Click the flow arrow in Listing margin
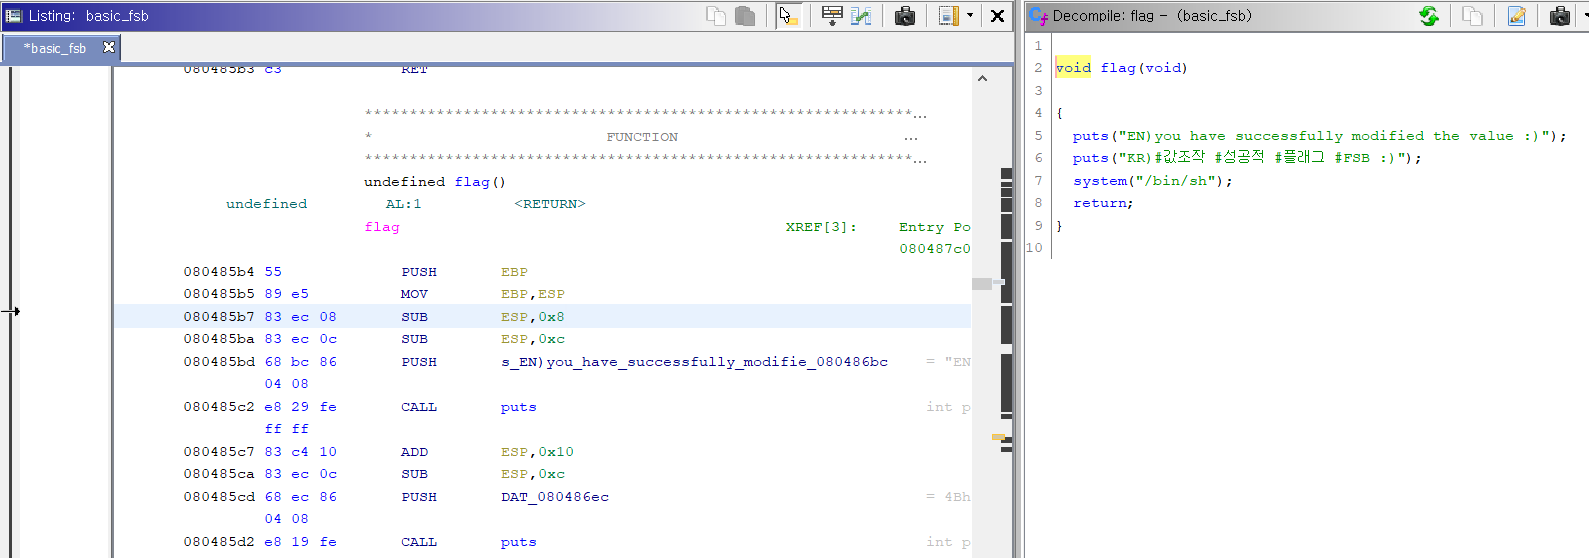The height and width of the screenshot is (558, 1589). pyautogui.click(x=10, y=312)
